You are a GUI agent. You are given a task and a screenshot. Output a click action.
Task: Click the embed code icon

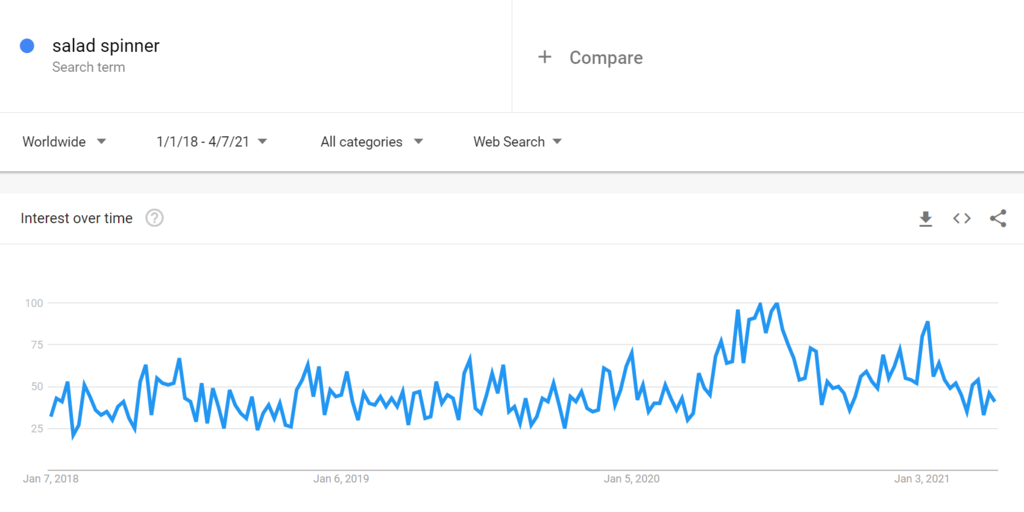(x=962, y=219)
